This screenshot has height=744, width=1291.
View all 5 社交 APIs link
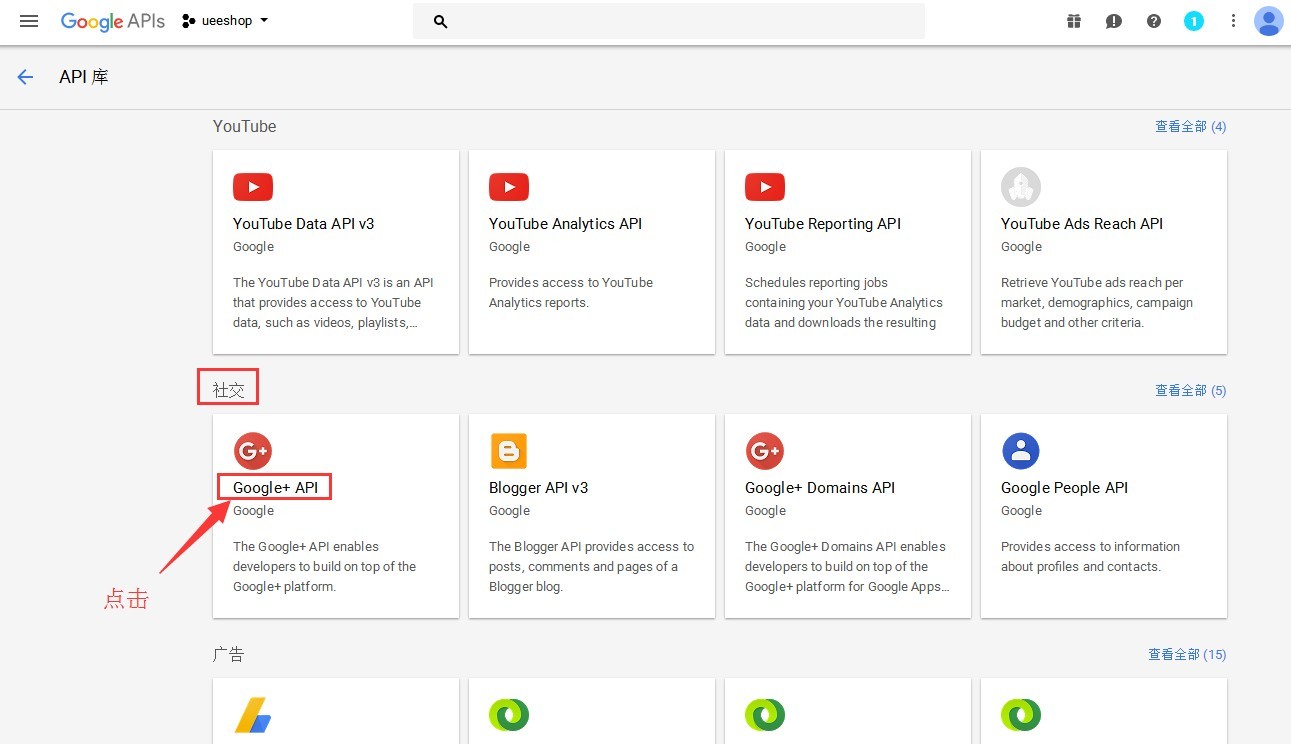pos(1190,391)
